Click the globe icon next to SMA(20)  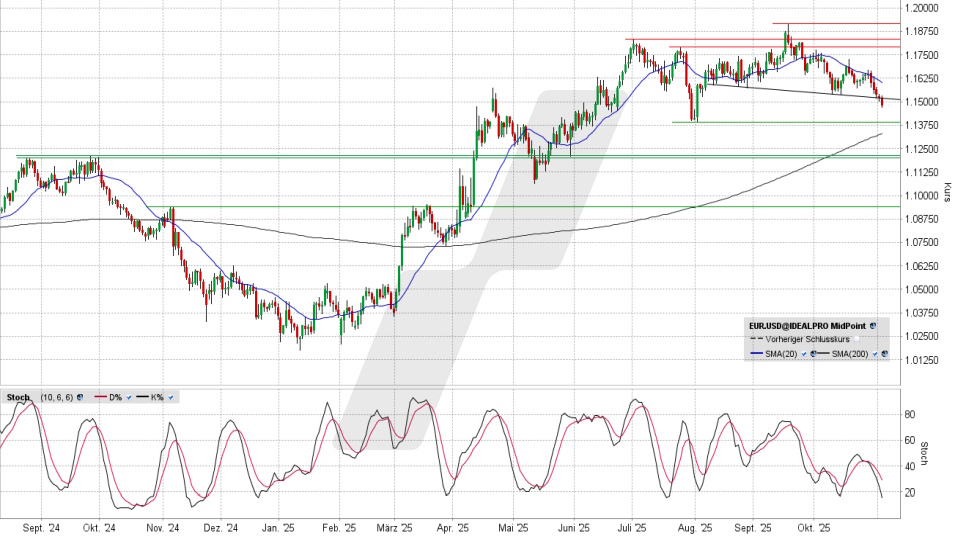click(x=812, y=354)
